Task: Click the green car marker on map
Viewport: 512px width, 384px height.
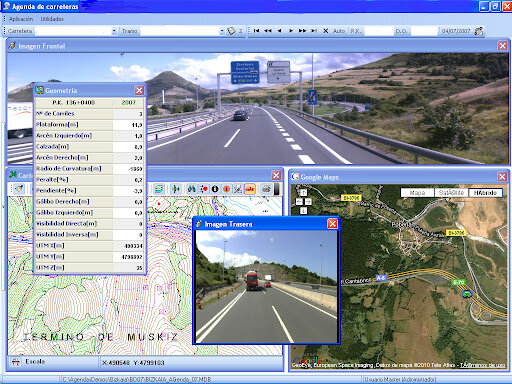Action: pyautogui.click(x=467, y=294)
